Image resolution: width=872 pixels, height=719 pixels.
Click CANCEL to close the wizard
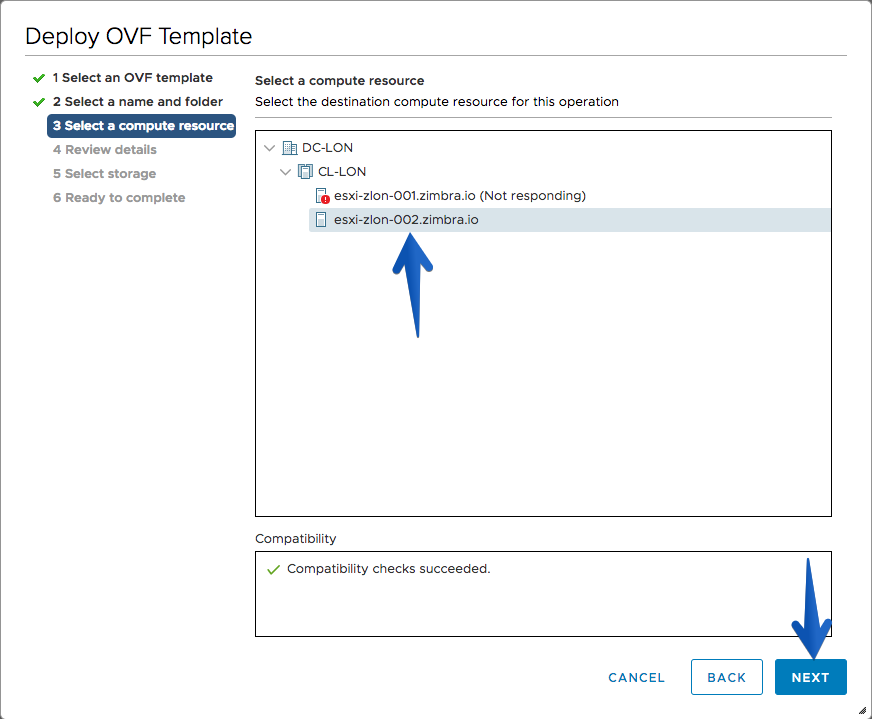click(x=636, y=677)
